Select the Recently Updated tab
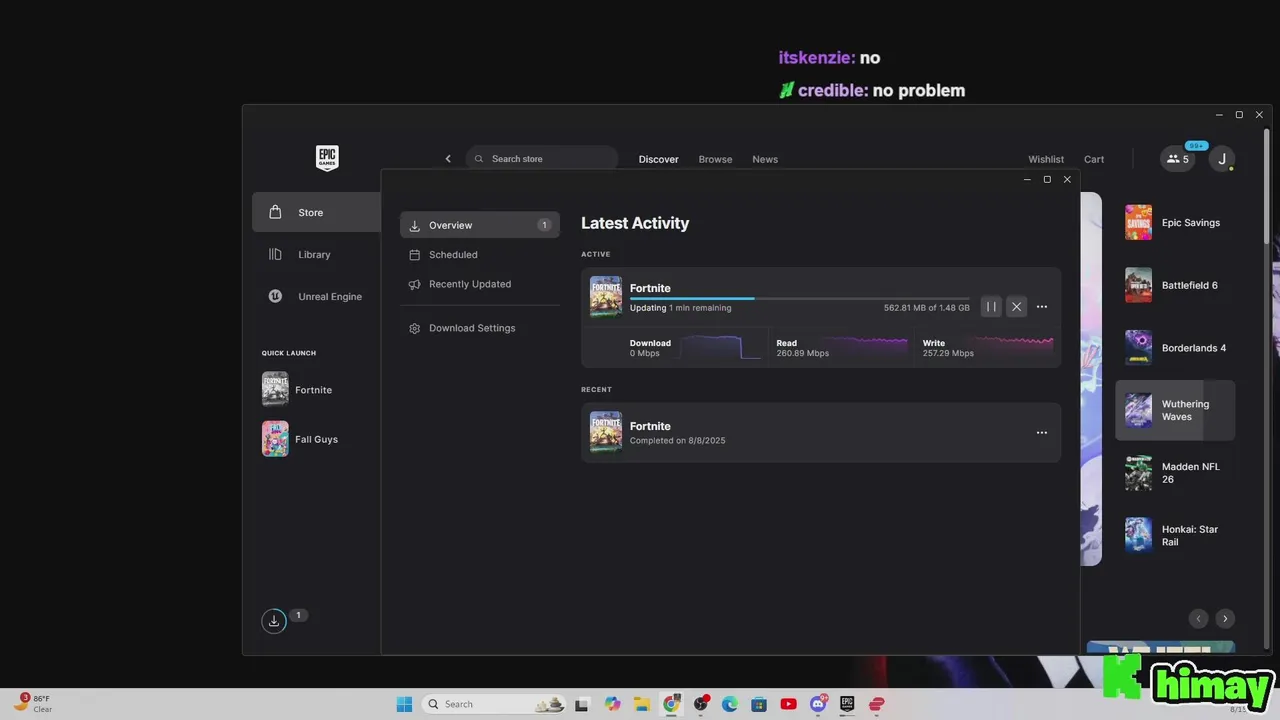1280x720 pixels. click(480, 284)
